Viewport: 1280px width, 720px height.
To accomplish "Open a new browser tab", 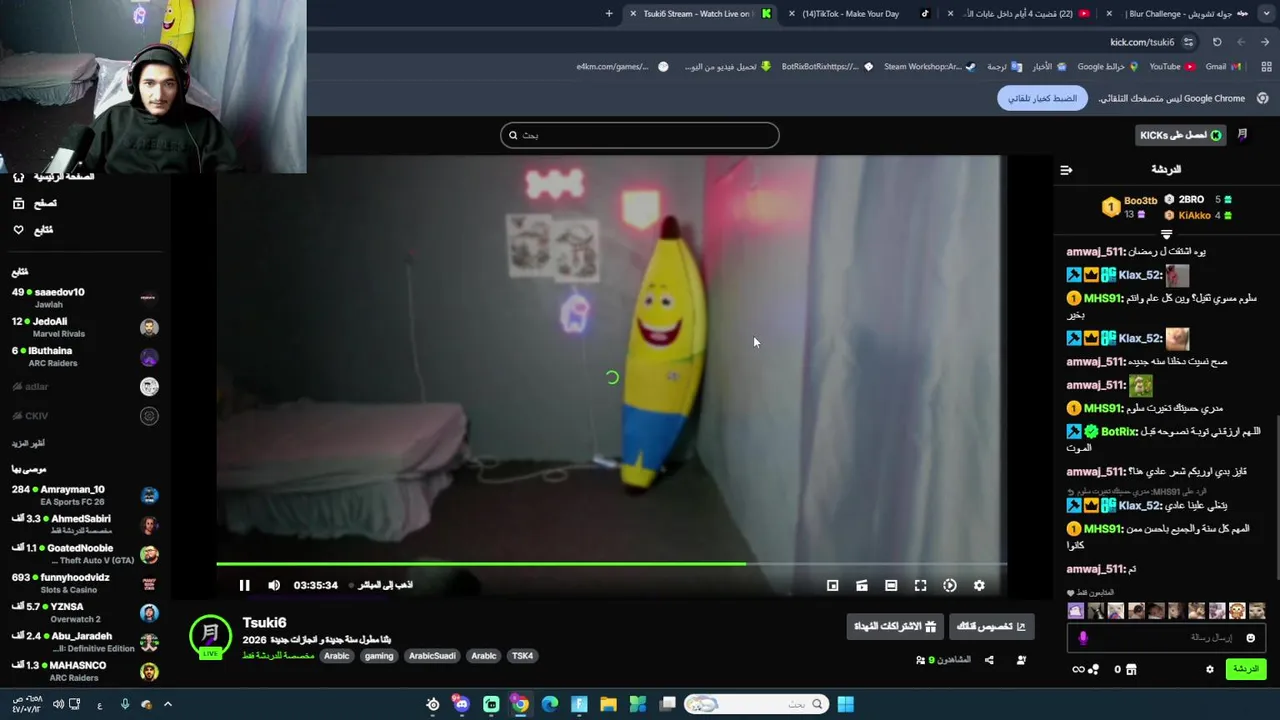I will point(609,14).
